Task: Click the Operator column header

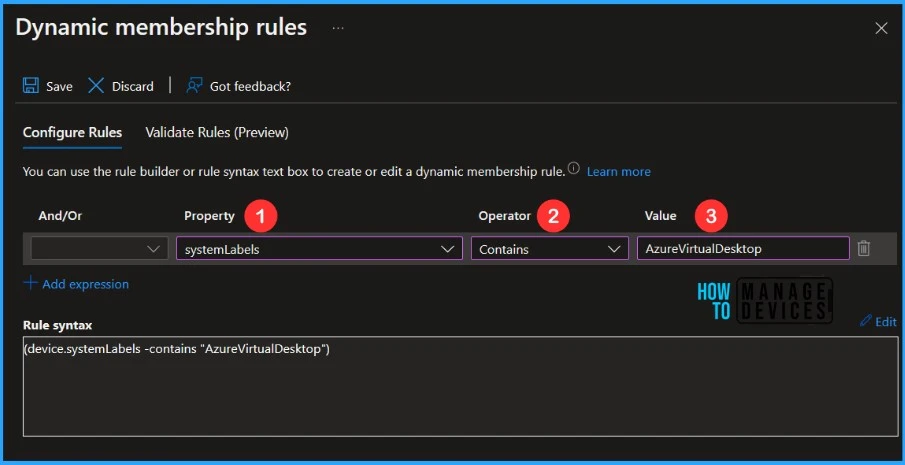Action: (x=504, y=216)
